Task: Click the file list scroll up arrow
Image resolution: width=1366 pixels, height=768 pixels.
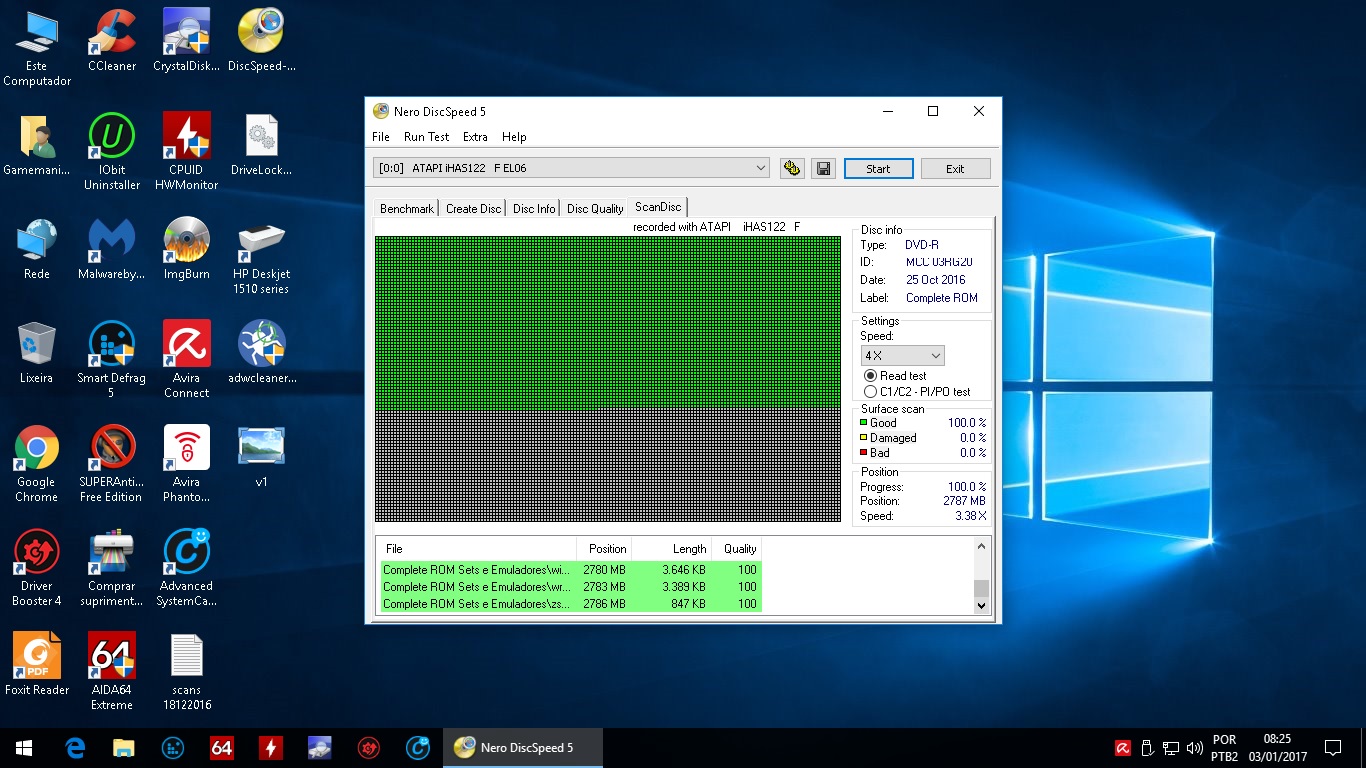Action: pos(981,546)
